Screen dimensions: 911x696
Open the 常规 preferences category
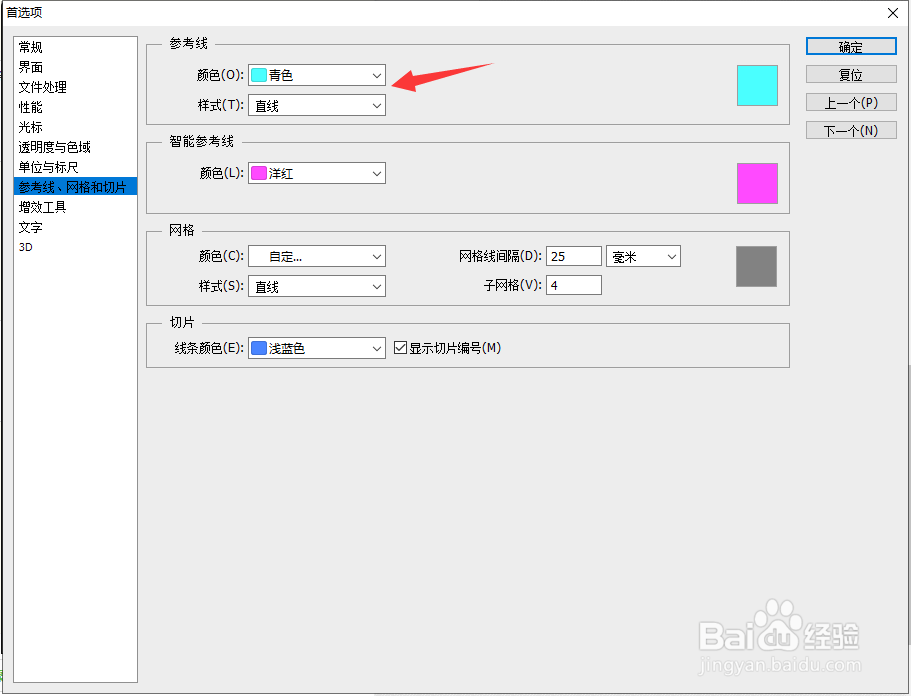[x=30, y=47]
